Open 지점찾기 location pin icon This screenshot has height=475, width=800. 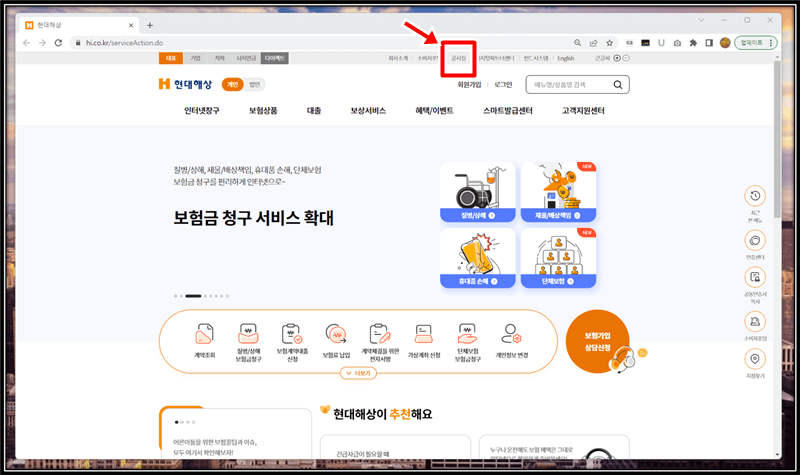click(x=755, y=359)
